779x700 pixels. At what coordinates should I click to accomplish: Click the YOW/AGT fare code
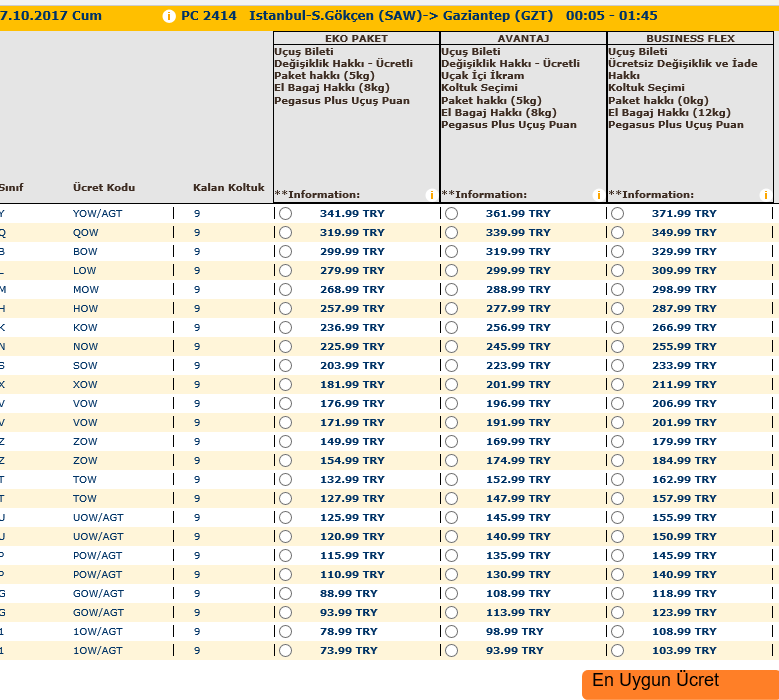click(97, 214)
